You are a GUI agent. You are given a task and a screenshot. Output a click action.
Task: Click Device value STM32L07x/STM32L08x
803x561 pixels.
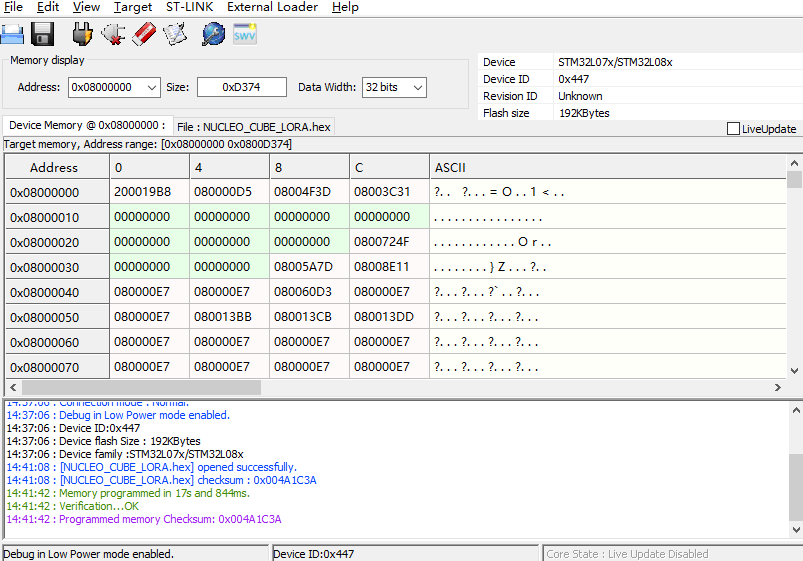click(x=615, y=62)
